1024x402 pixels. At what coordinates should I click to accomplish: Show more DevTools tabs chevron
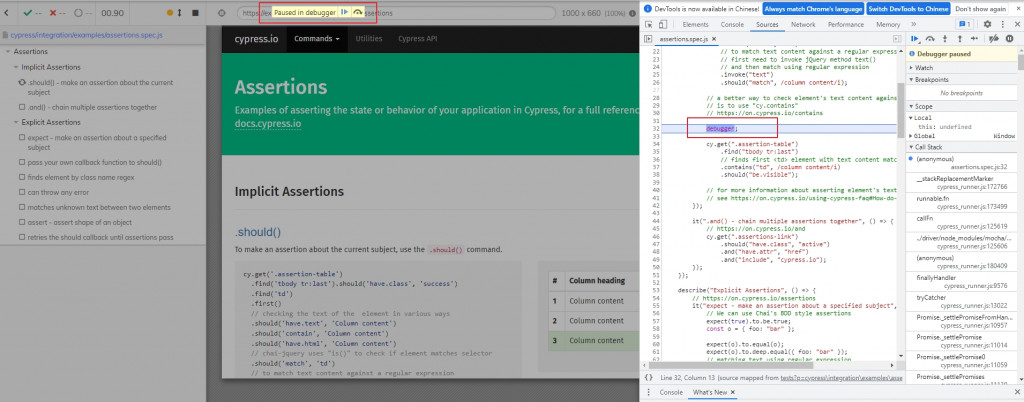pos(914,25)
